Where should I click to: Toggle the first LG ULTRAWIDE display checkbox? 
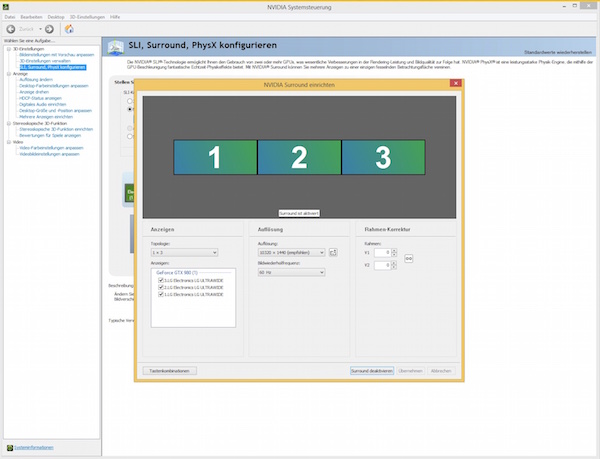[x=161, y=280]
